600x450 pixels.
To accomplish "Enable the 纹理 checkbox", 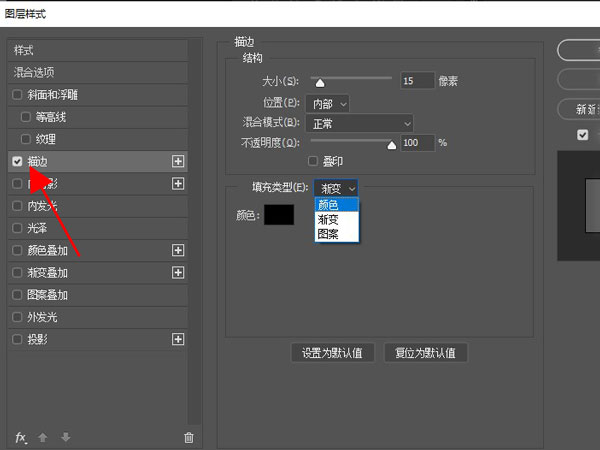I will pyautogui.click(x=25, y=139).
